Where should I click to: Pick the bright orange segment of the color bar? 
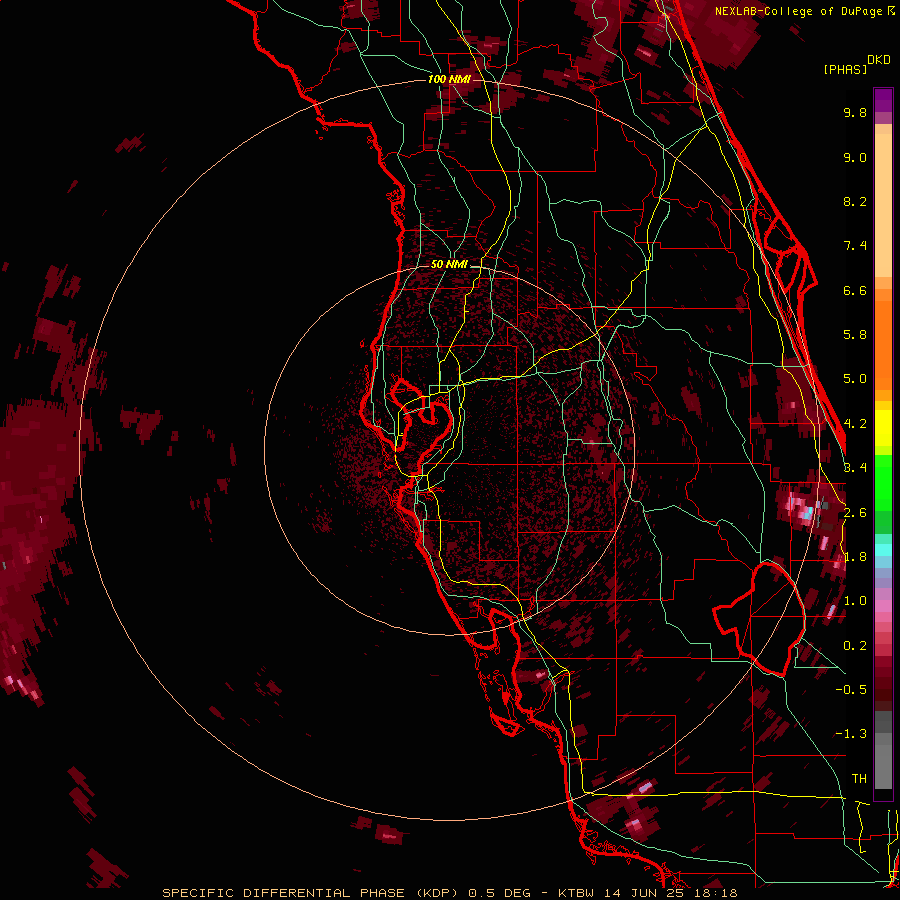(x=883, y=345)
